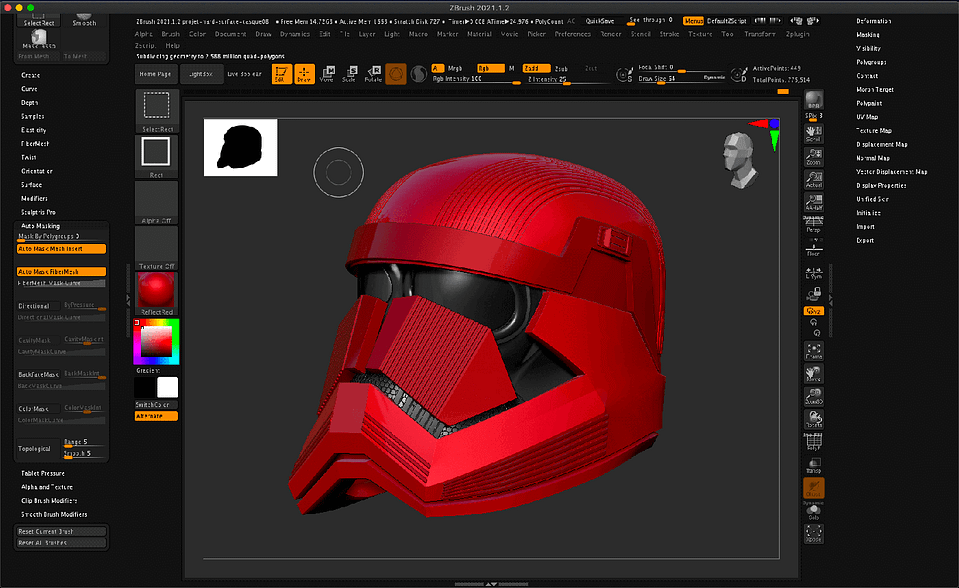Click the camera head orientation widget

click(x=739, y=160)
